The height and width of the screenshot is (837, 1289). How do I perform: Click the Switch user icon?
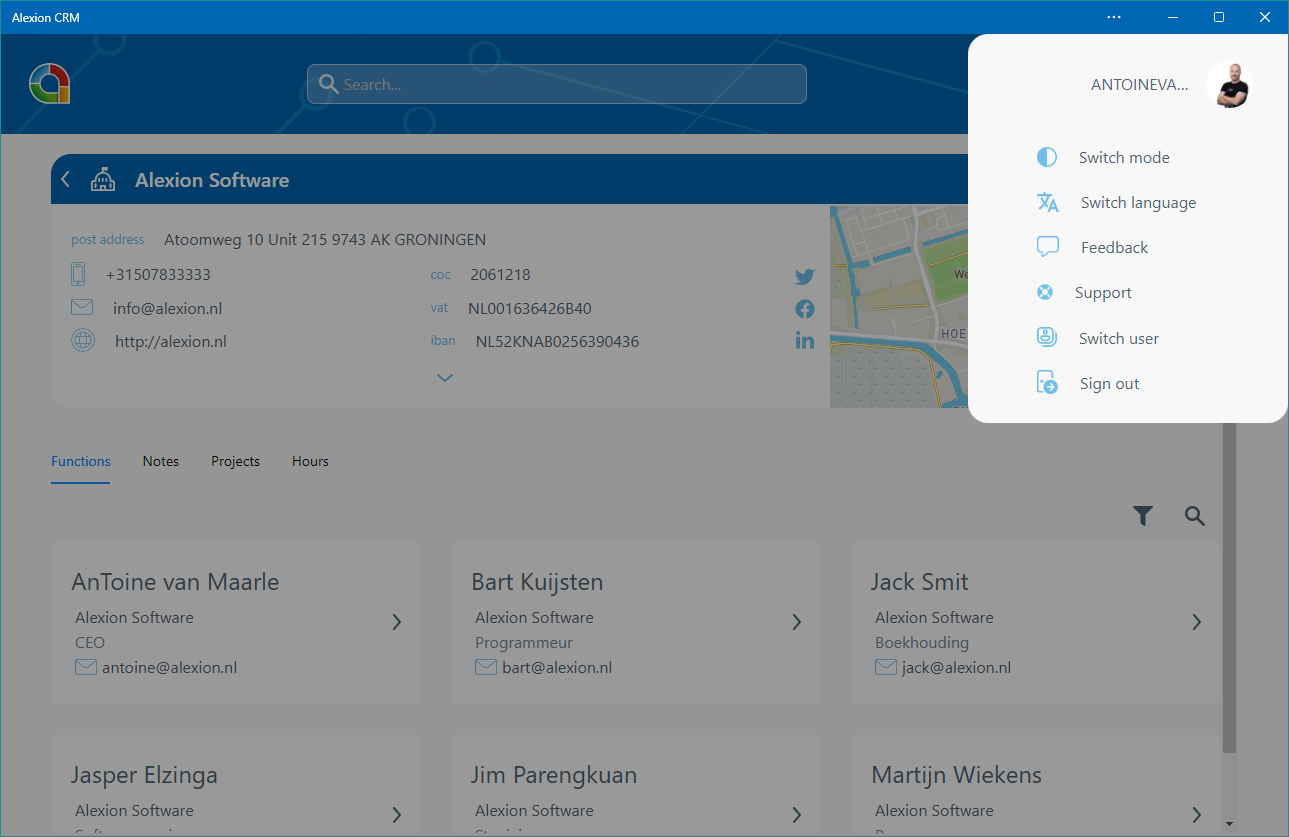coord(1047,338)
